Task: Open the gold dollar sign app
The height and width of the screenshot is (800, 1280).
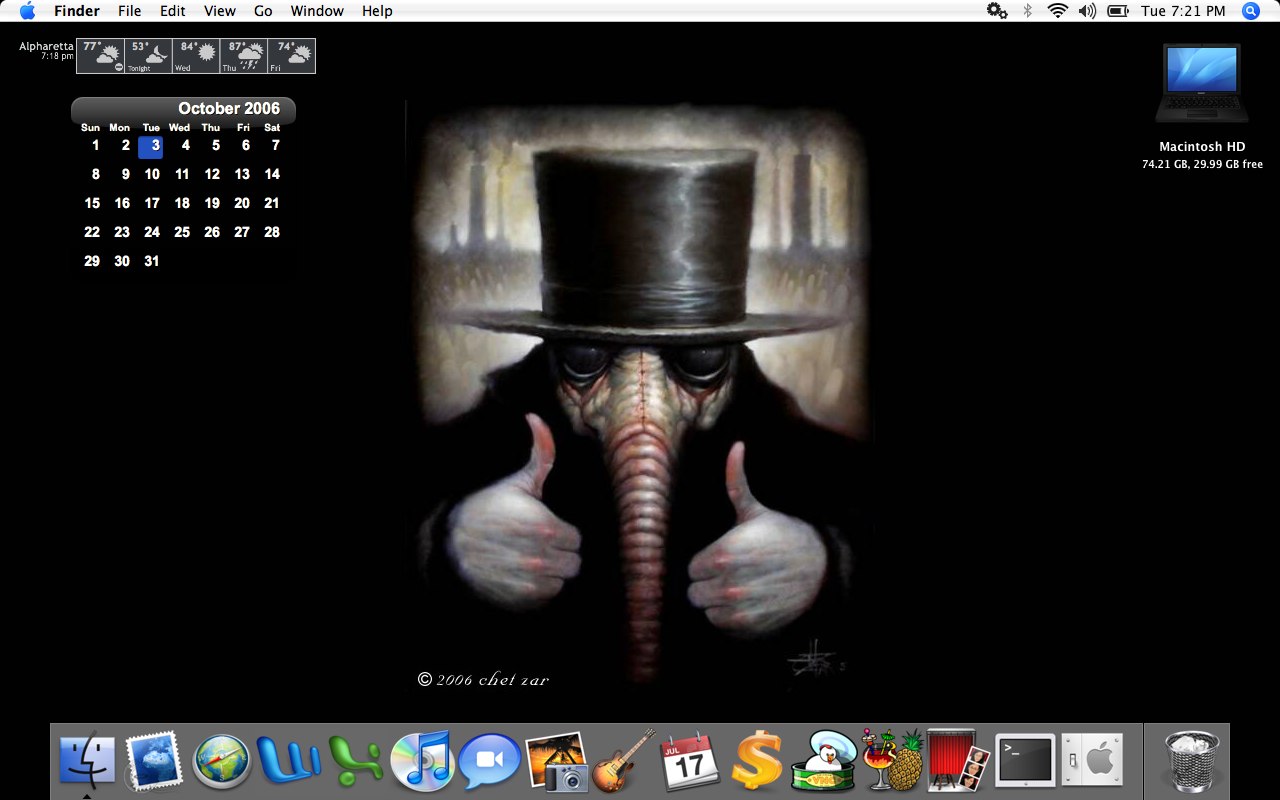Action: pyautogui.click(x=757, y=762)
